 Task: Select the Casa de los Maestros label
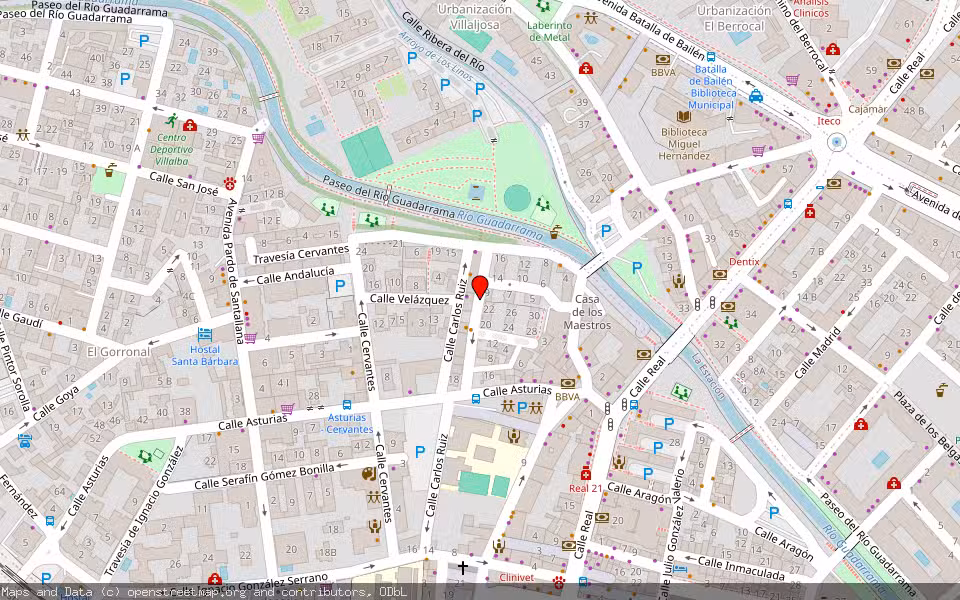click(x=587, y=312)
